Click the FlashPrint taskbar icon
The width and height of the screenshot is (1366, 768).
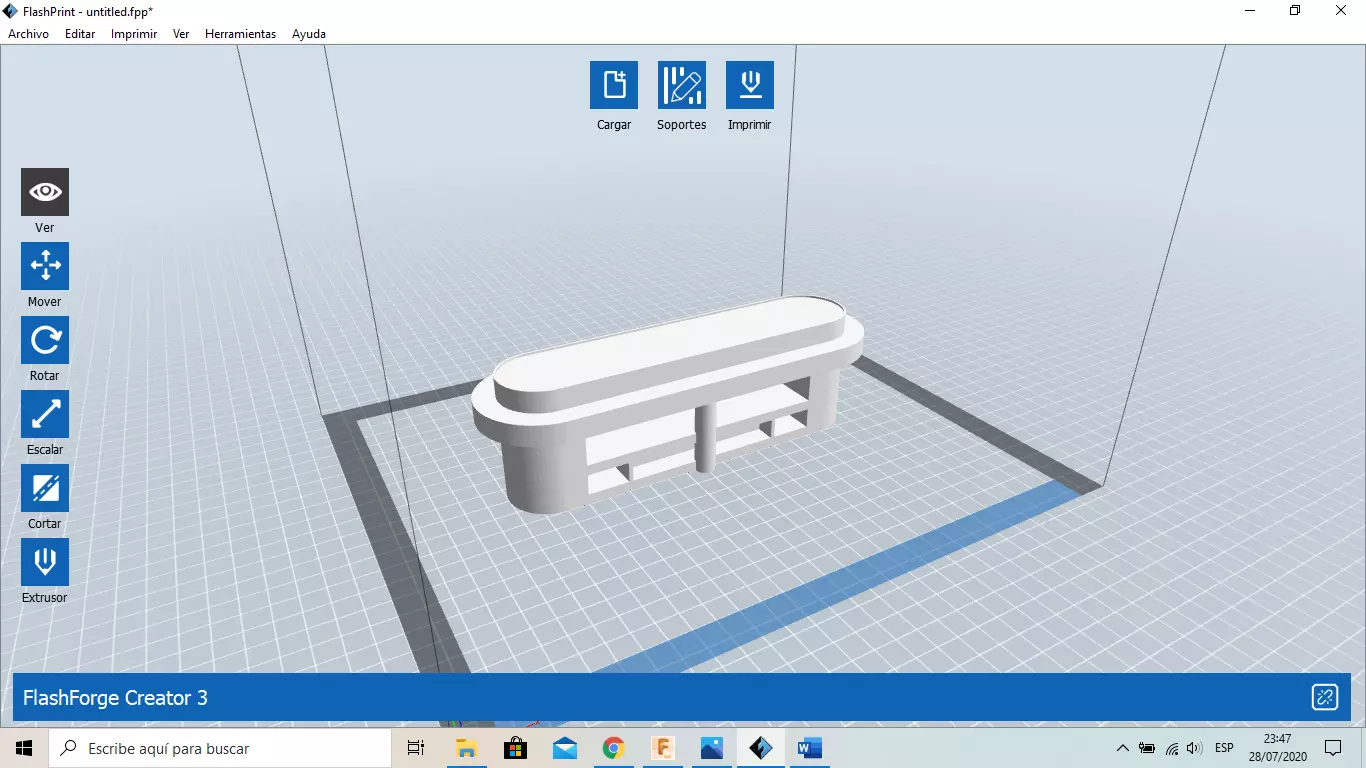tap(760, 748)
